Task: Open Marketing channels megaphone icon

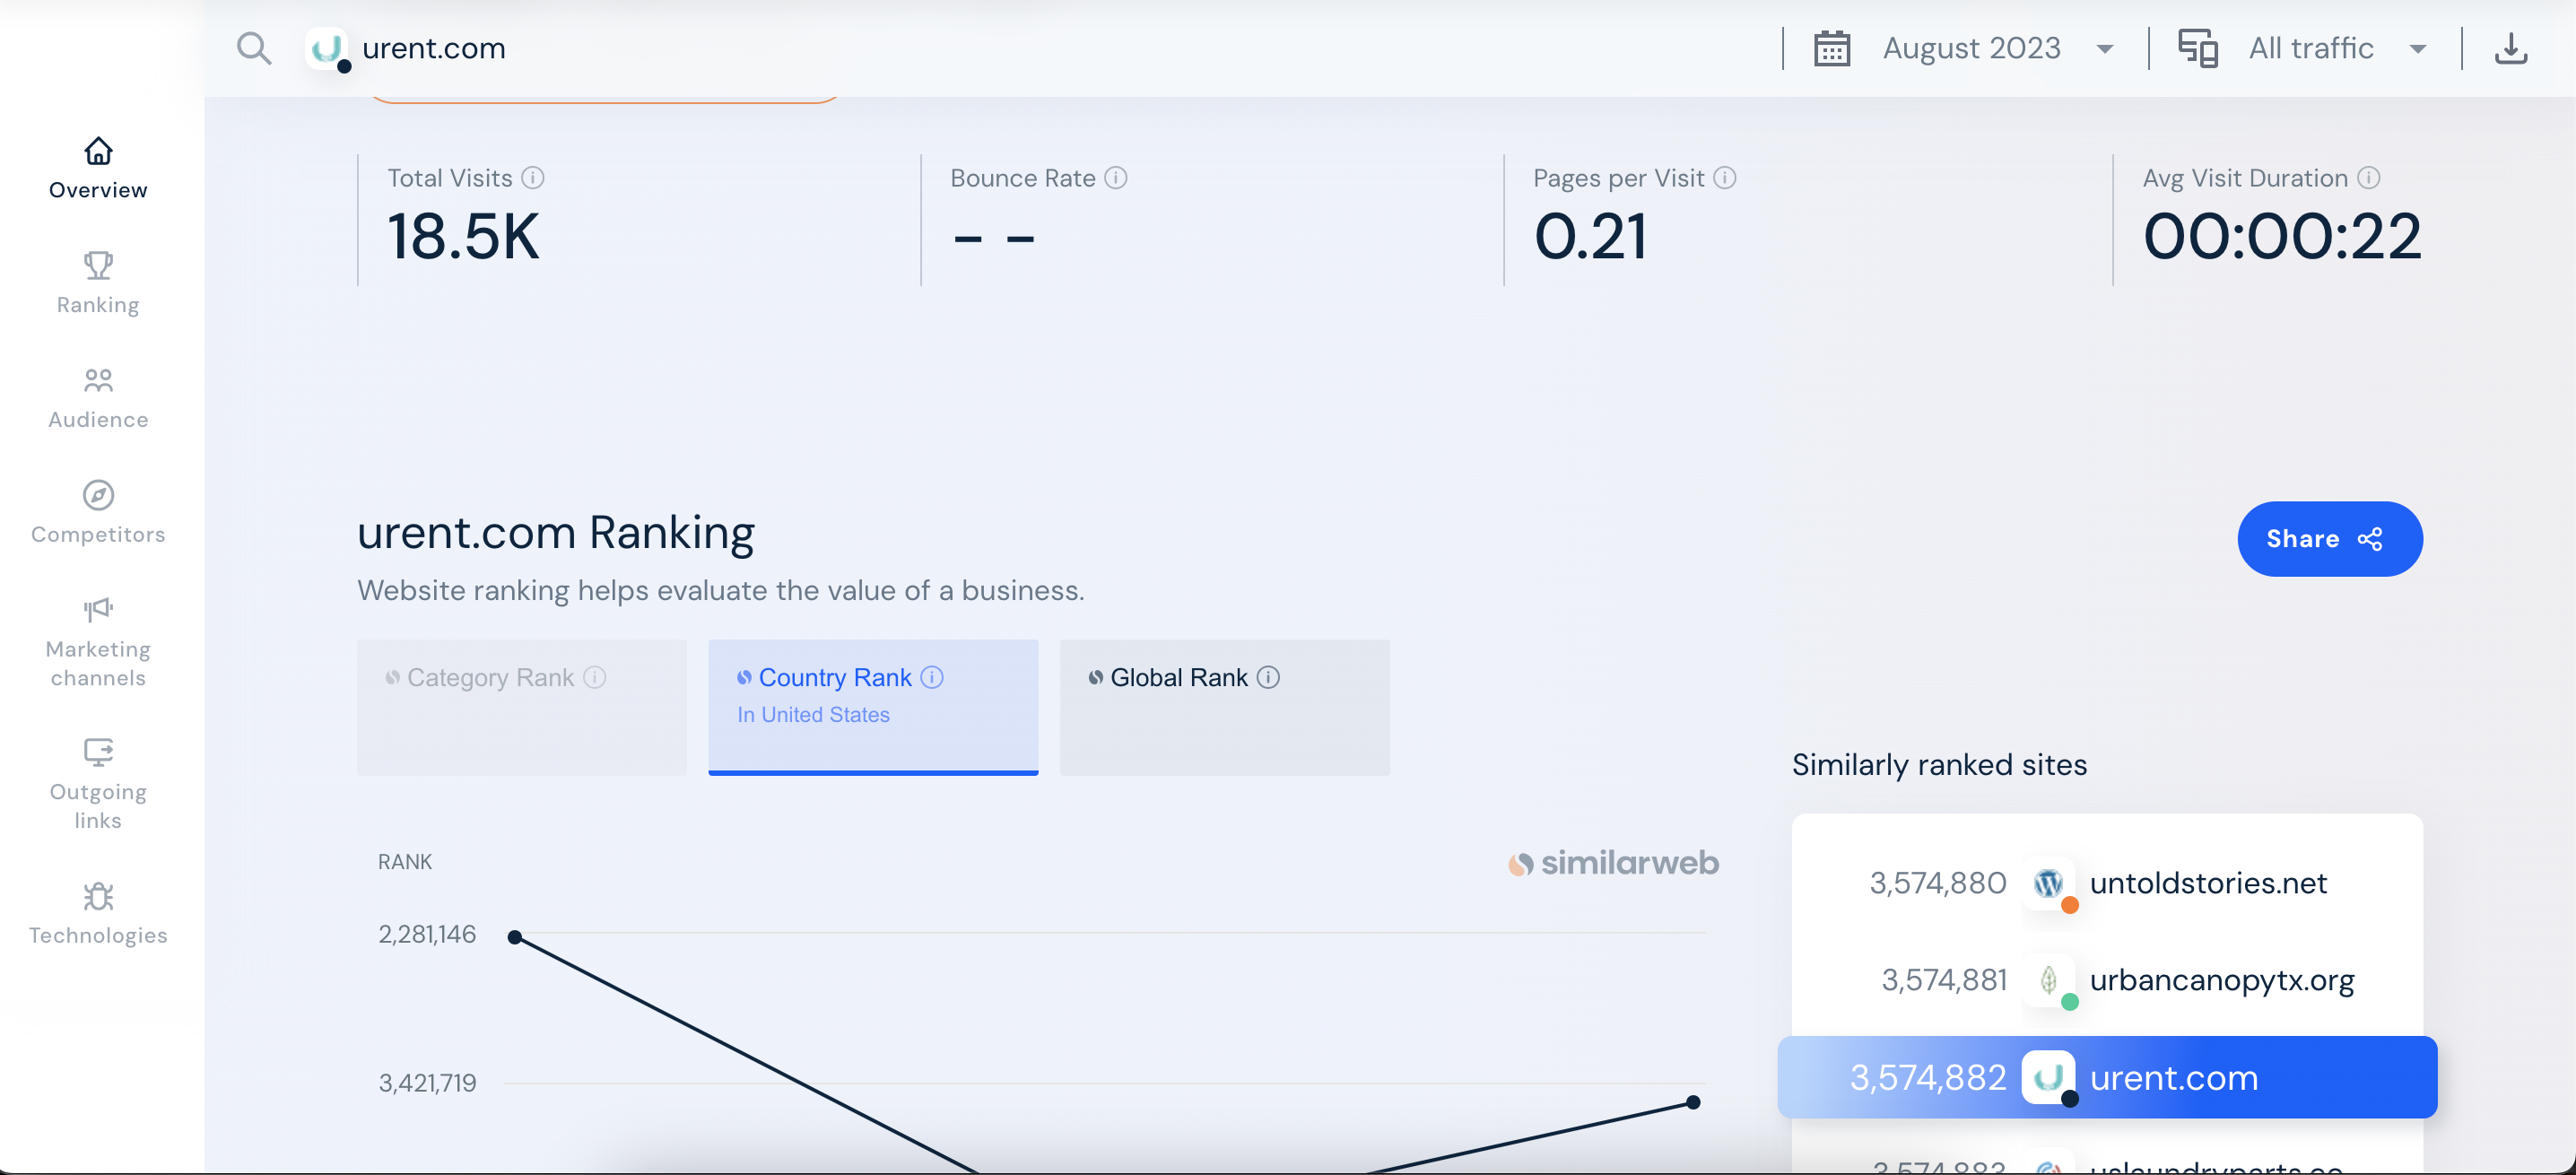Action: click(98, 610)
